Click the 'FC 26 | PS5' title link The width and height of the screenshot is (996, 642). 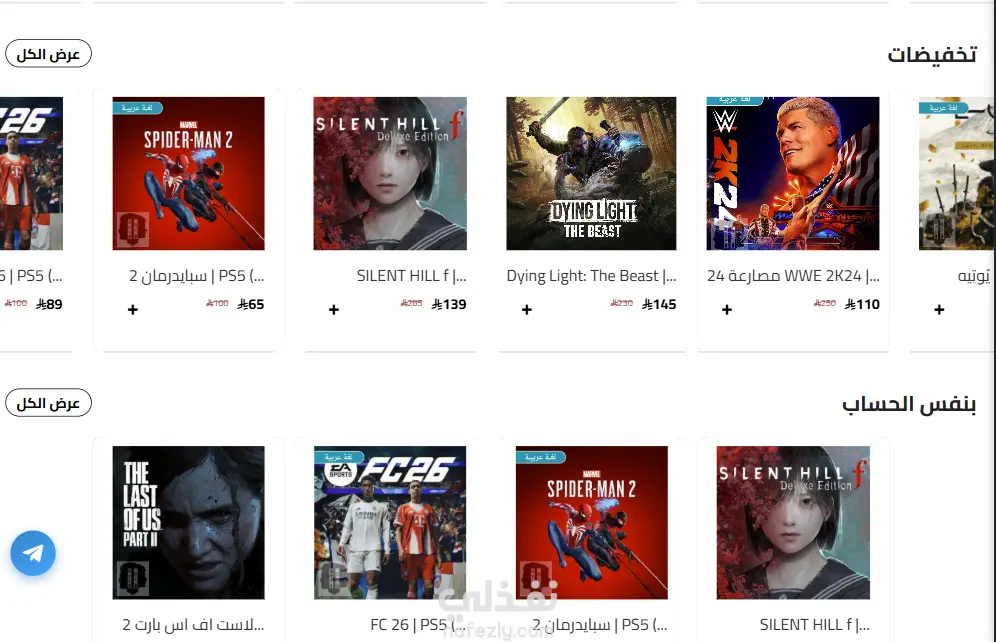pyautogui.click(x=418, y=625)
